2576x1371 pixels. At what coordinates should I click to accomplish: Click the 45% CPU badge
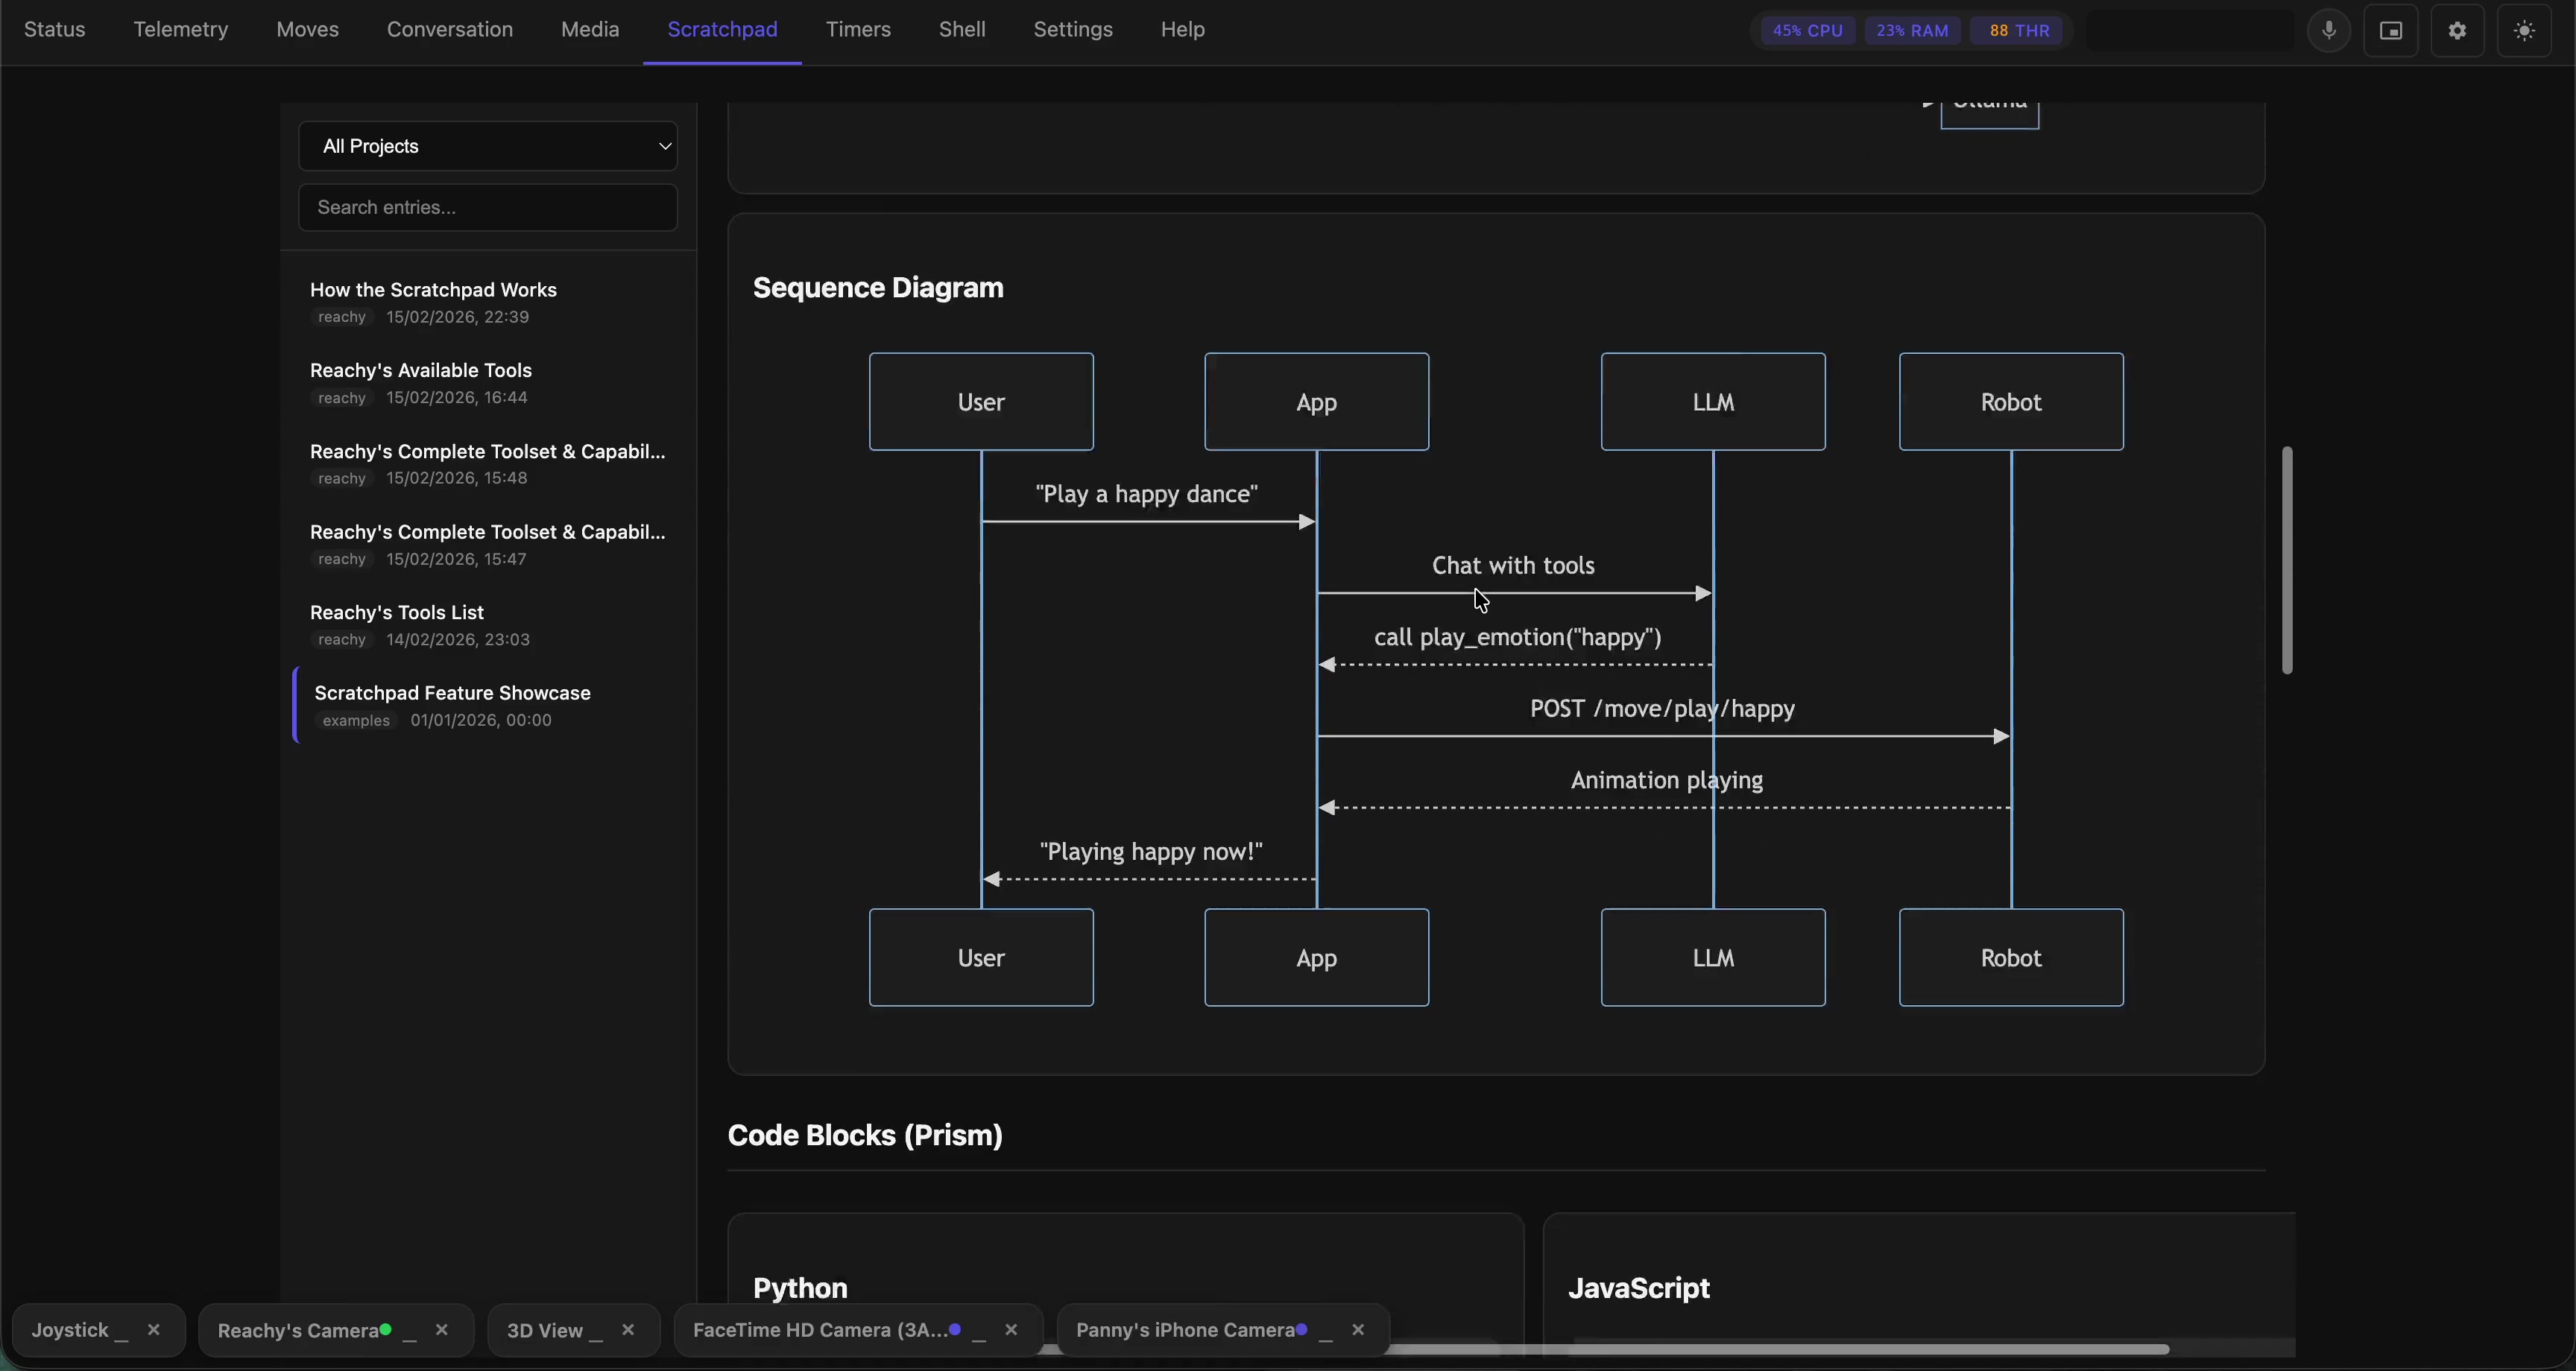[x=1808, y=30]
